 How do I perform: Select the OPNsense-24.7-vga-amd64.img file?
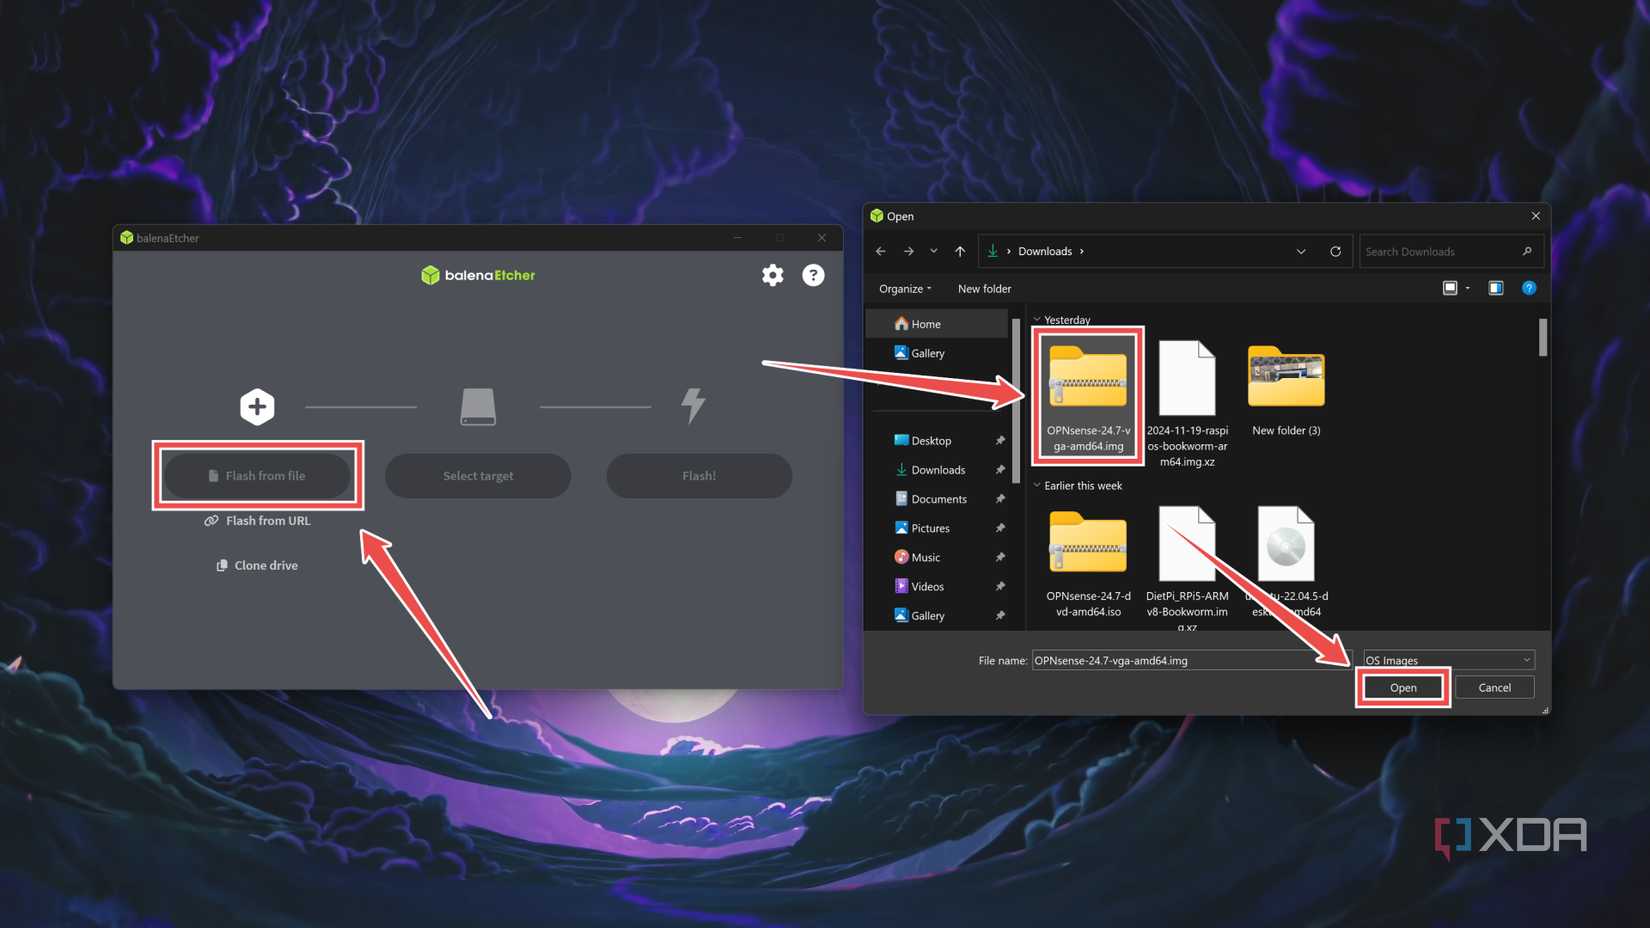(x=1088, y=396)
